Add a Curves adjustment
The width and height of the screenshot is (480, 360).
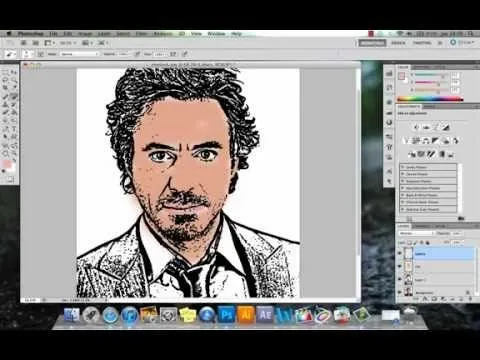click(x=436, y=127)
